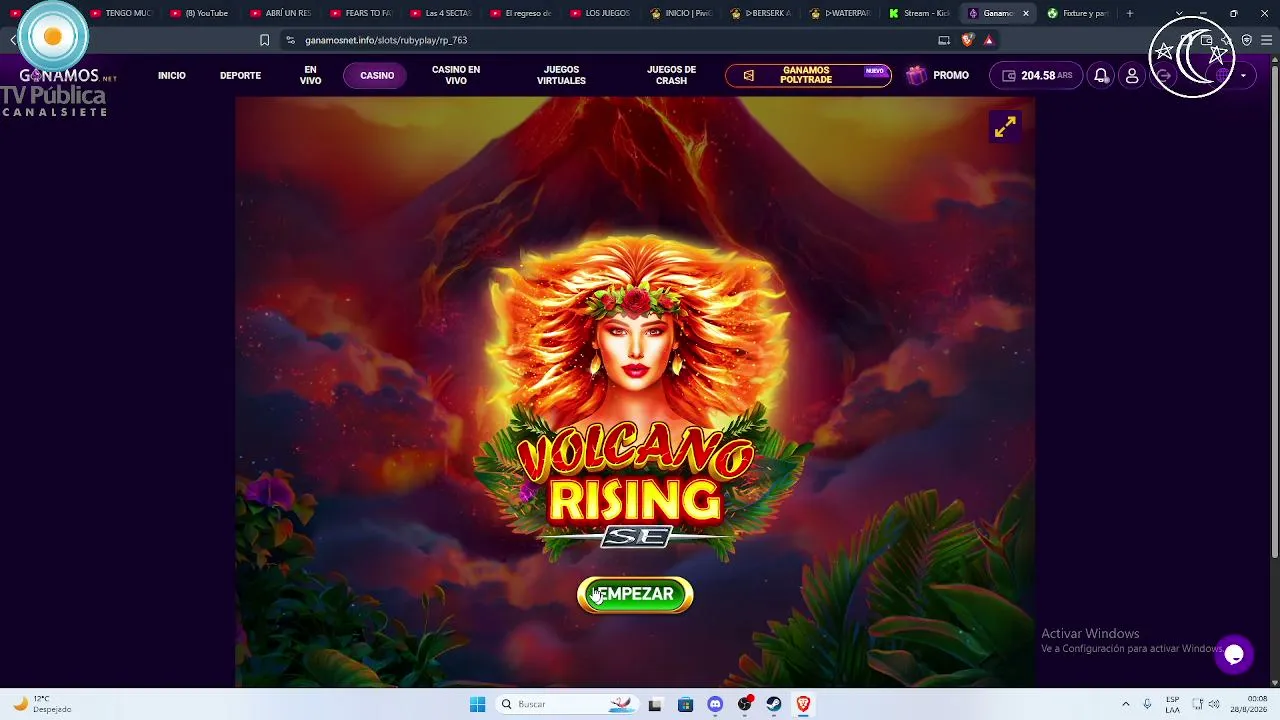The width and height of the screenshot is (1280, 720).
Task: Switch to the LOS JUEGOS tab
Action: tap(601, 13)
